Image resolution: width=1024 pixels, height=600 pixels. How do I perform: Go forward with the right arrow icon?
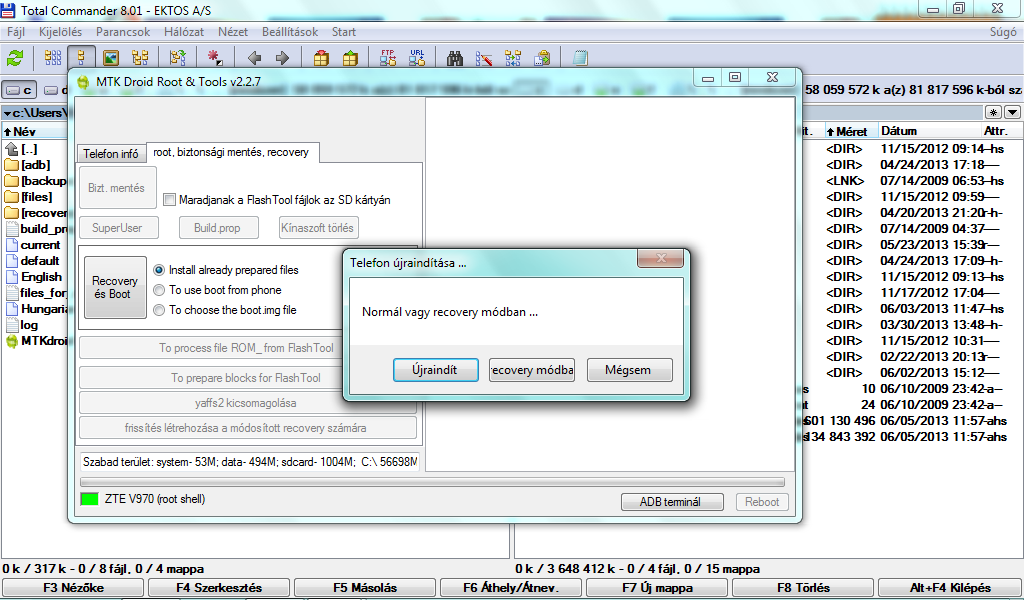click(282, 58)
